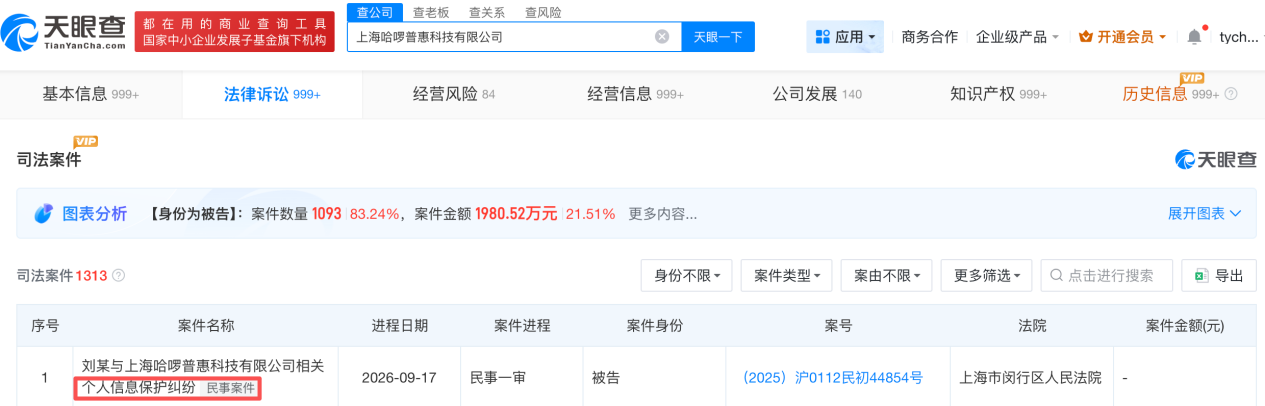Open notifications bell
Screen dimensions: 1265x406
pos(1194,37)
